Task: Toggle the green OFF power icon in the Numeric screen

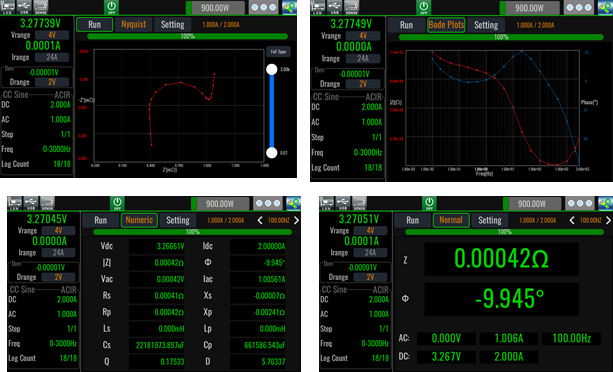Action: pos(117,203)
